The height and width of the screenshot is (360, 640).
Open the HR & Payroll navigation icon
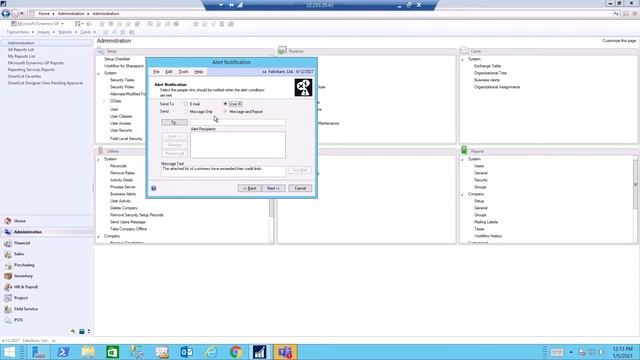click(8, 287)
